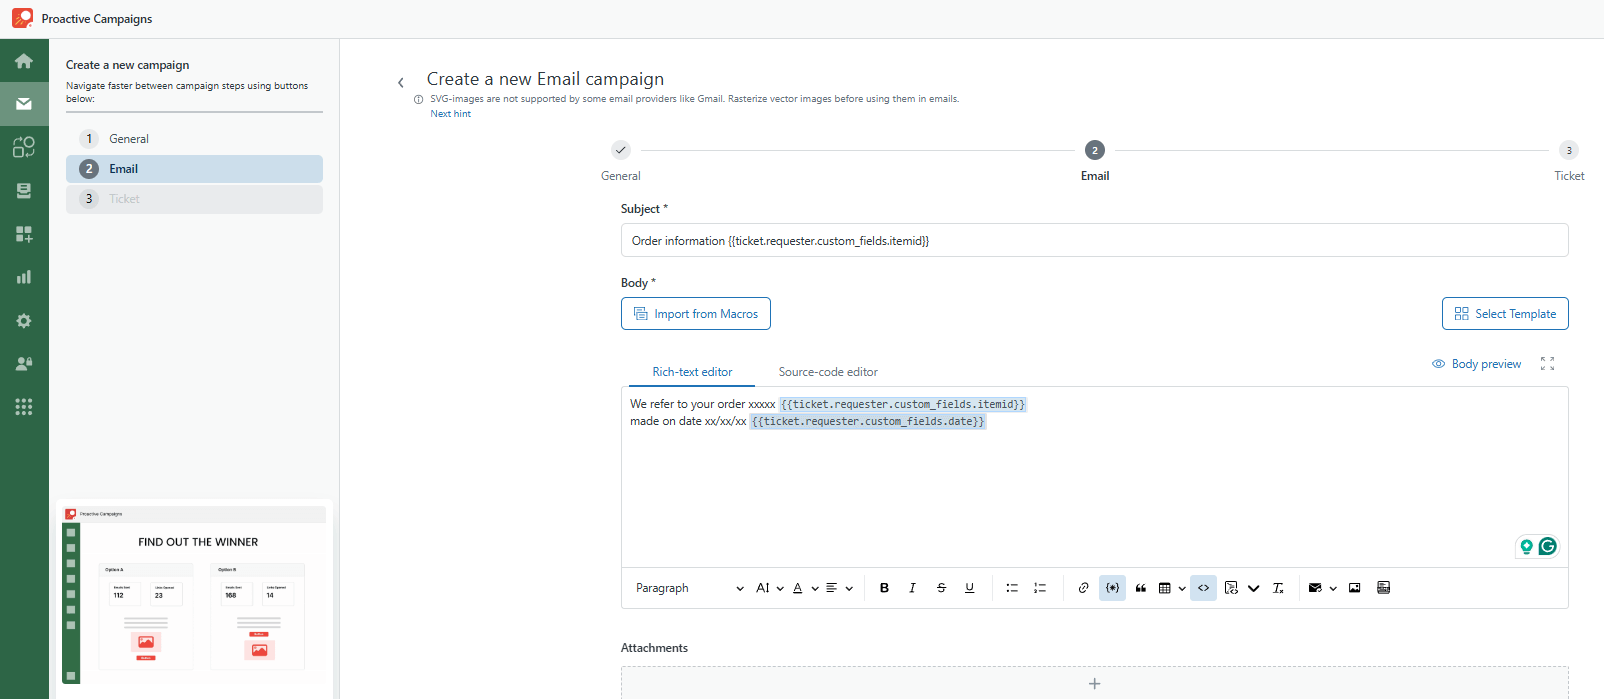1604x699 pixels.
Task: Click the settings gear in sidebar
Action: coord(24,321)
